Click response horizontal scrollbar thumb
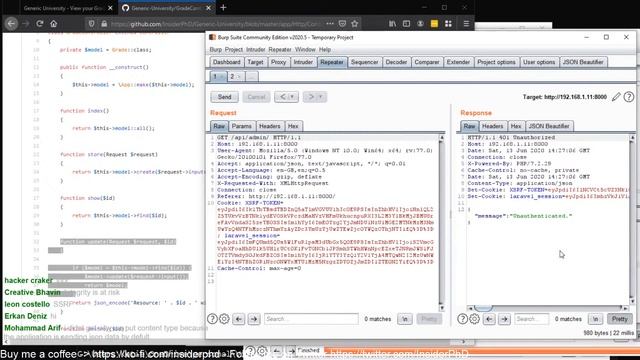Screen dimensions: 640x360 point(484,308)
